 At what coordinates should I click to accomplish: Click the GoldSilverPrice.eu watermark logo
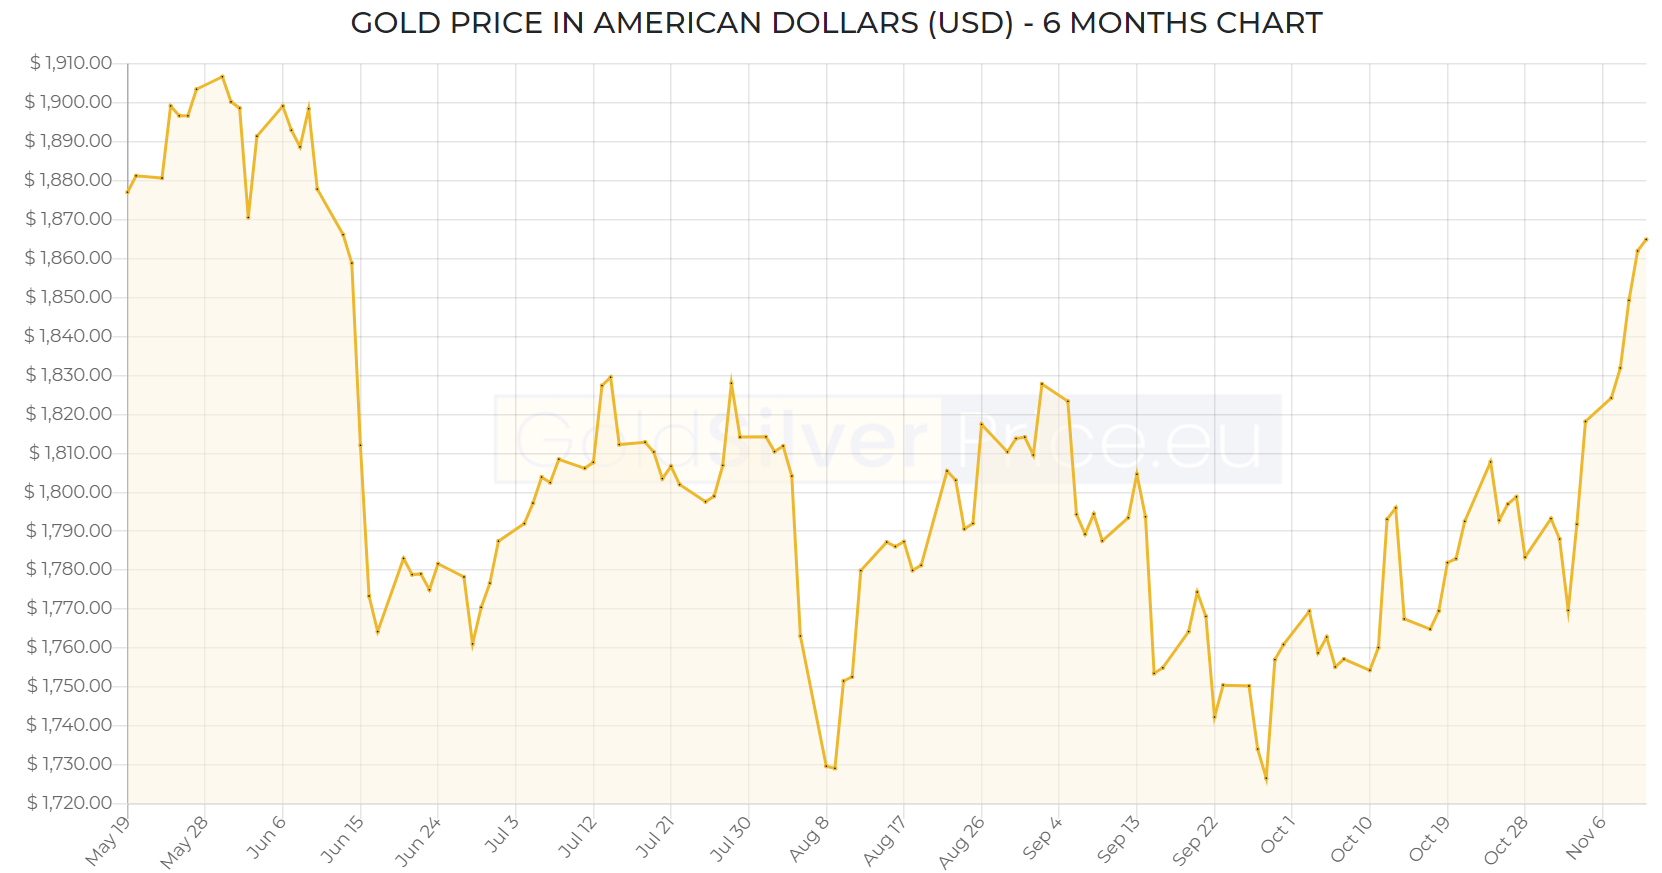tap(888, 440)
